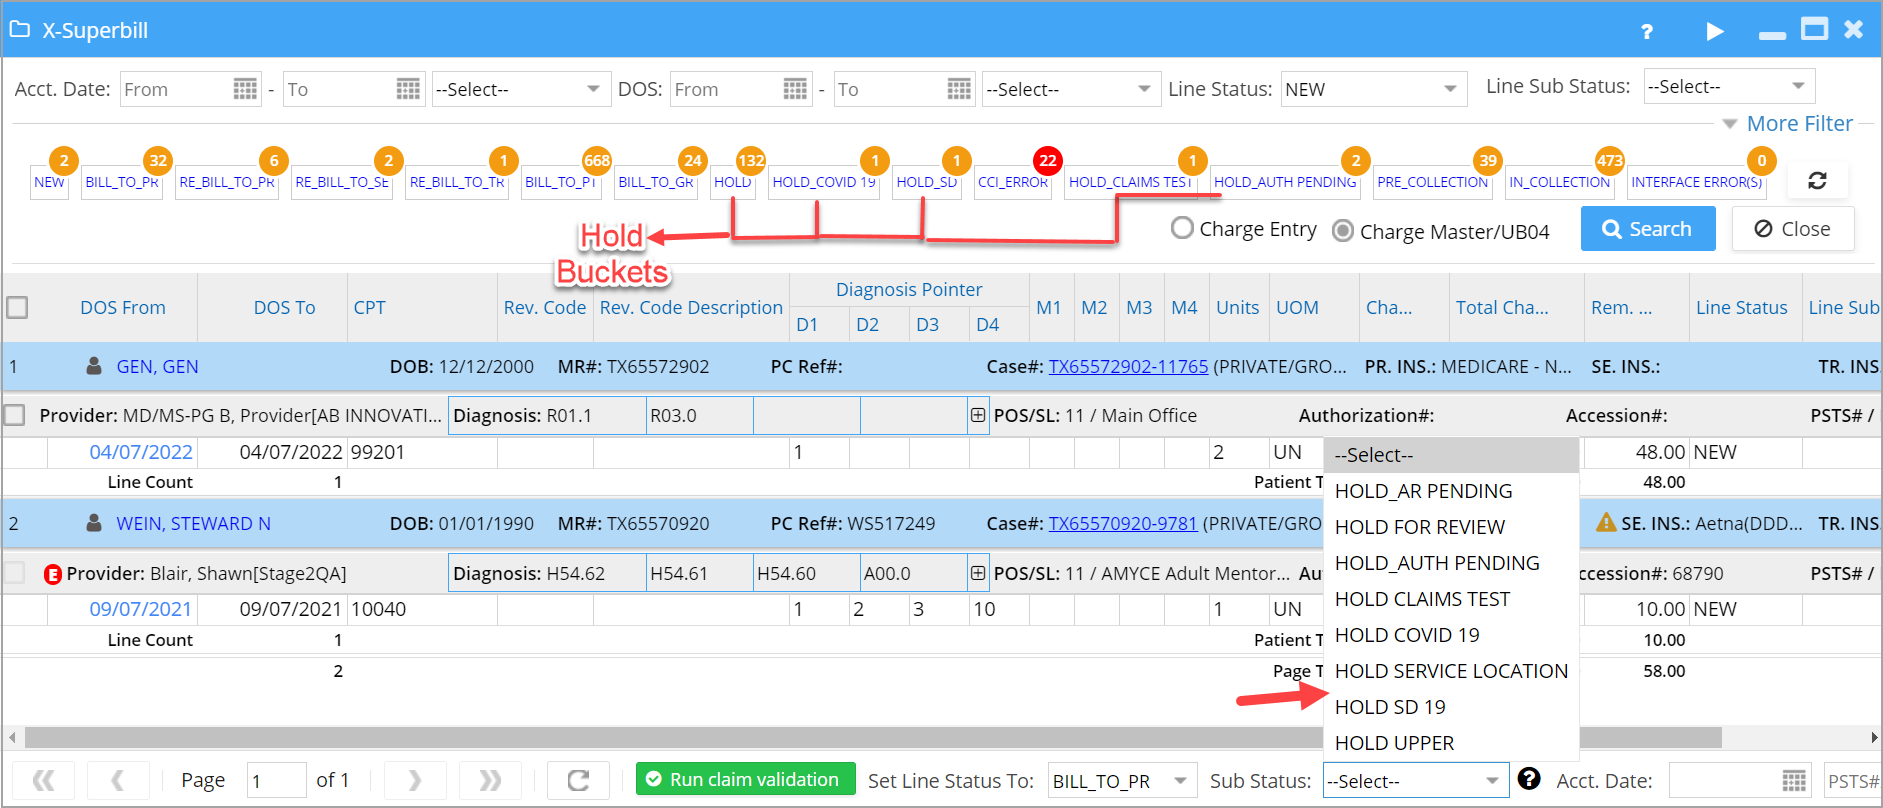Open the help question mark icon in title bar

1646,32
